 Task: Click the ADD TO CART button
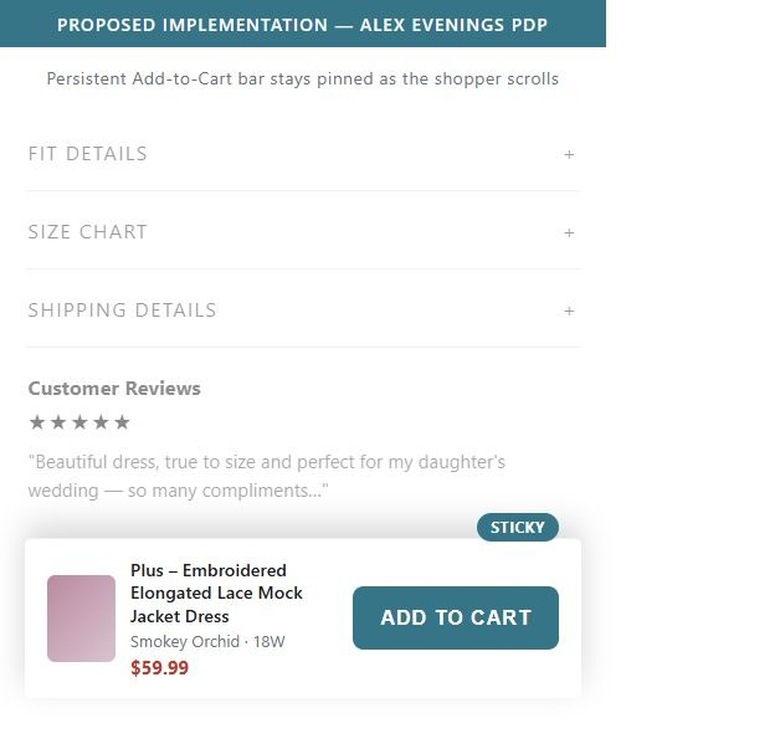(x=456, y=618)
